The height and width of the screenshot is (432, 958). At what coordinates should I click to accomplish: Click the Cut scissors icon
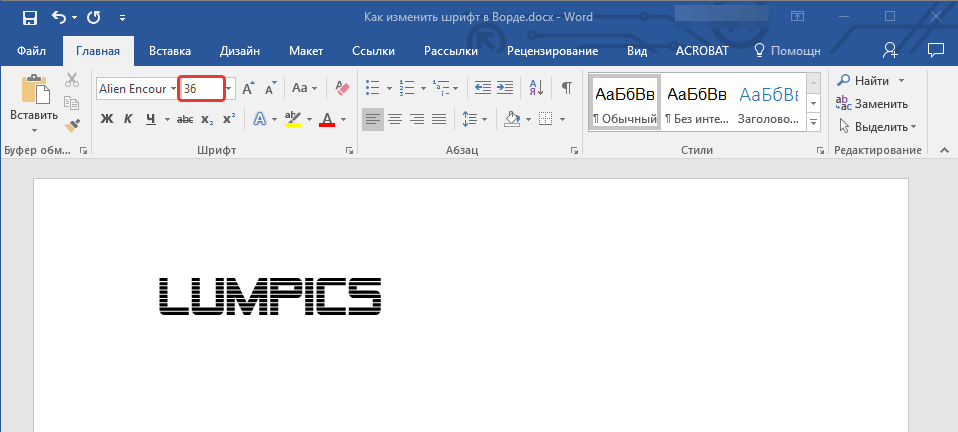click(72, 81)
